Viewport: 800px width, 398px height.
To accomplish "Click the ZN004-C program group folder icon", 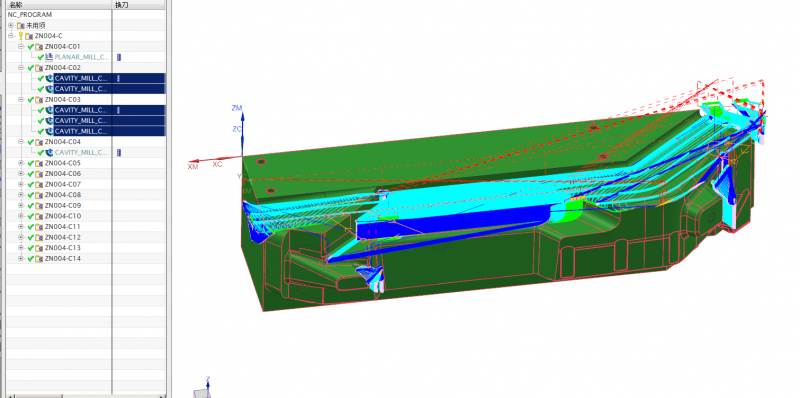I will coord(30,36).
